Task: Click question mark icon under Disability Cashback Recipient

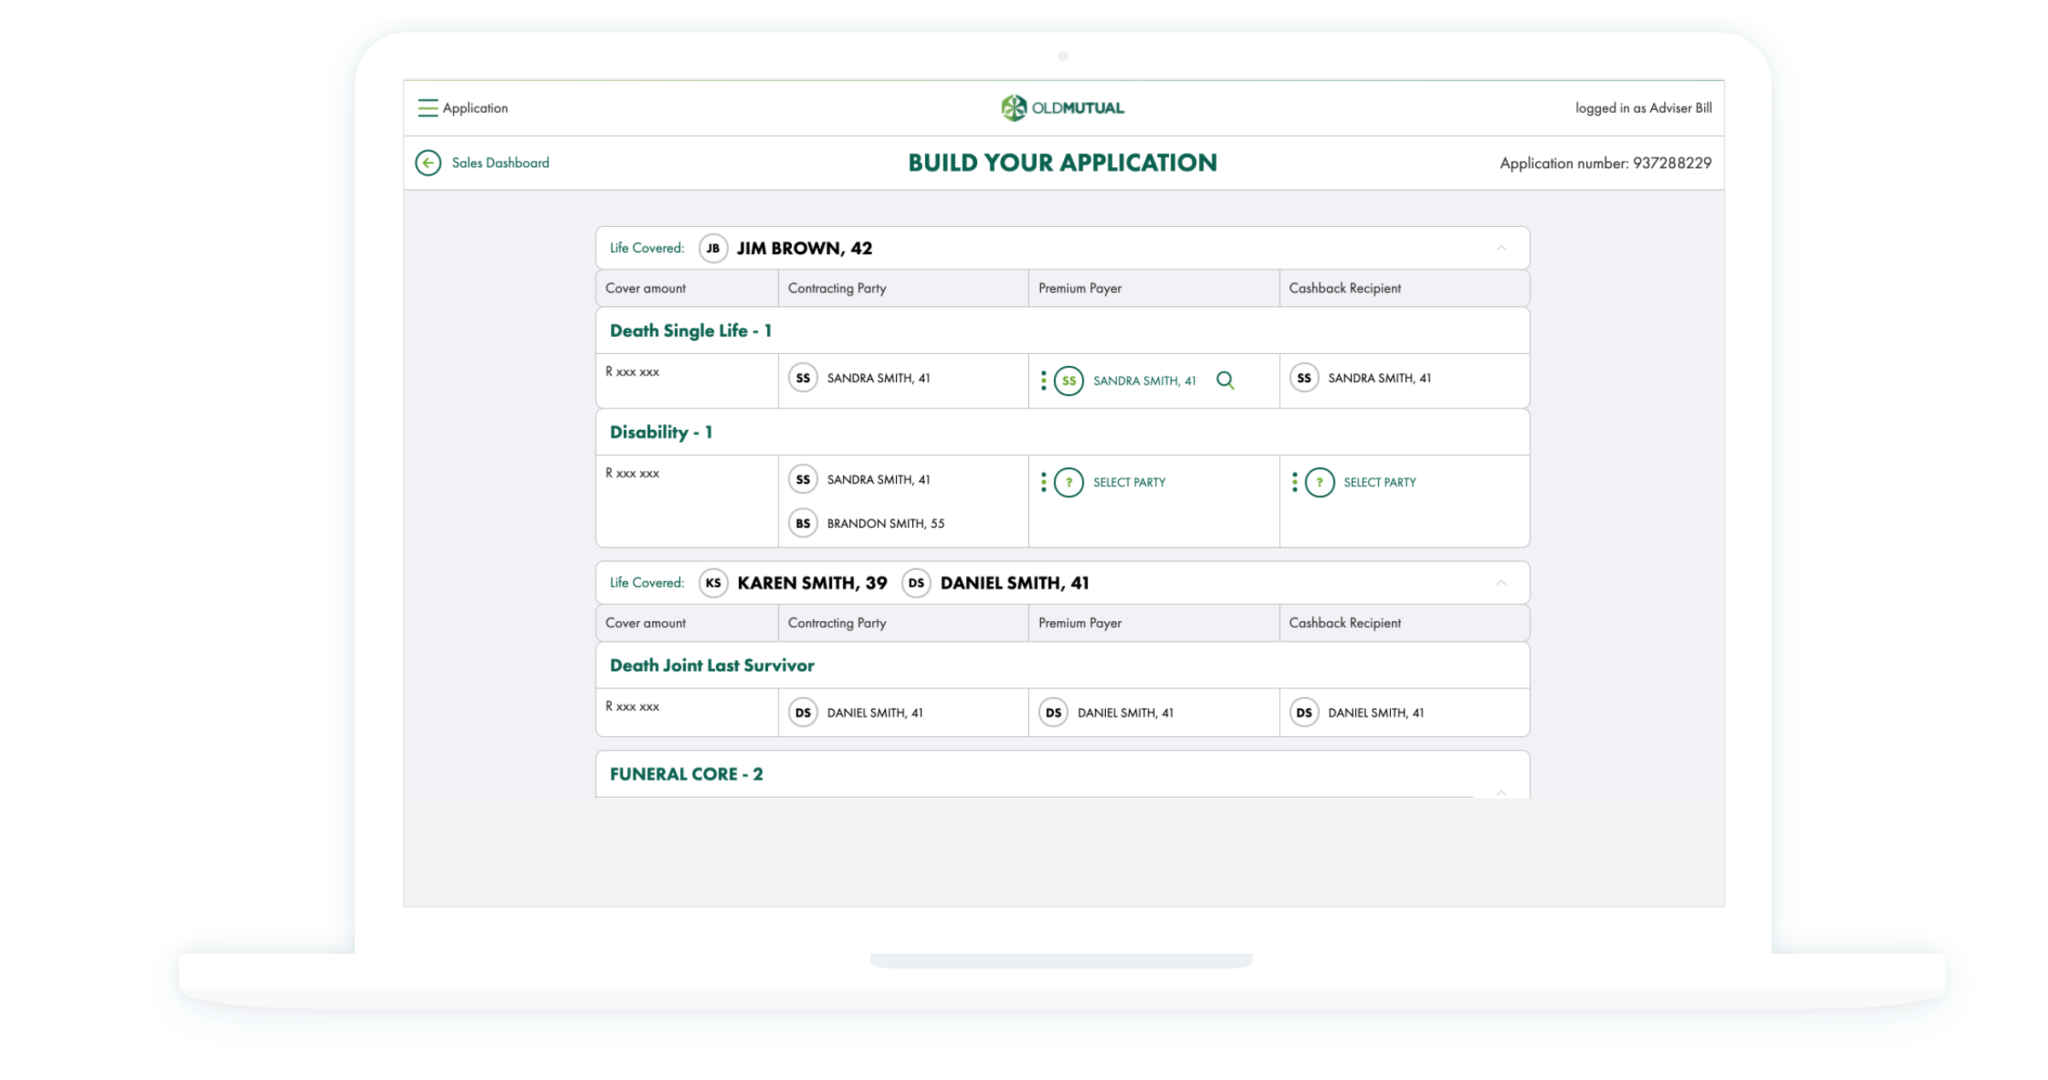Action: (x=1320, y=482)
